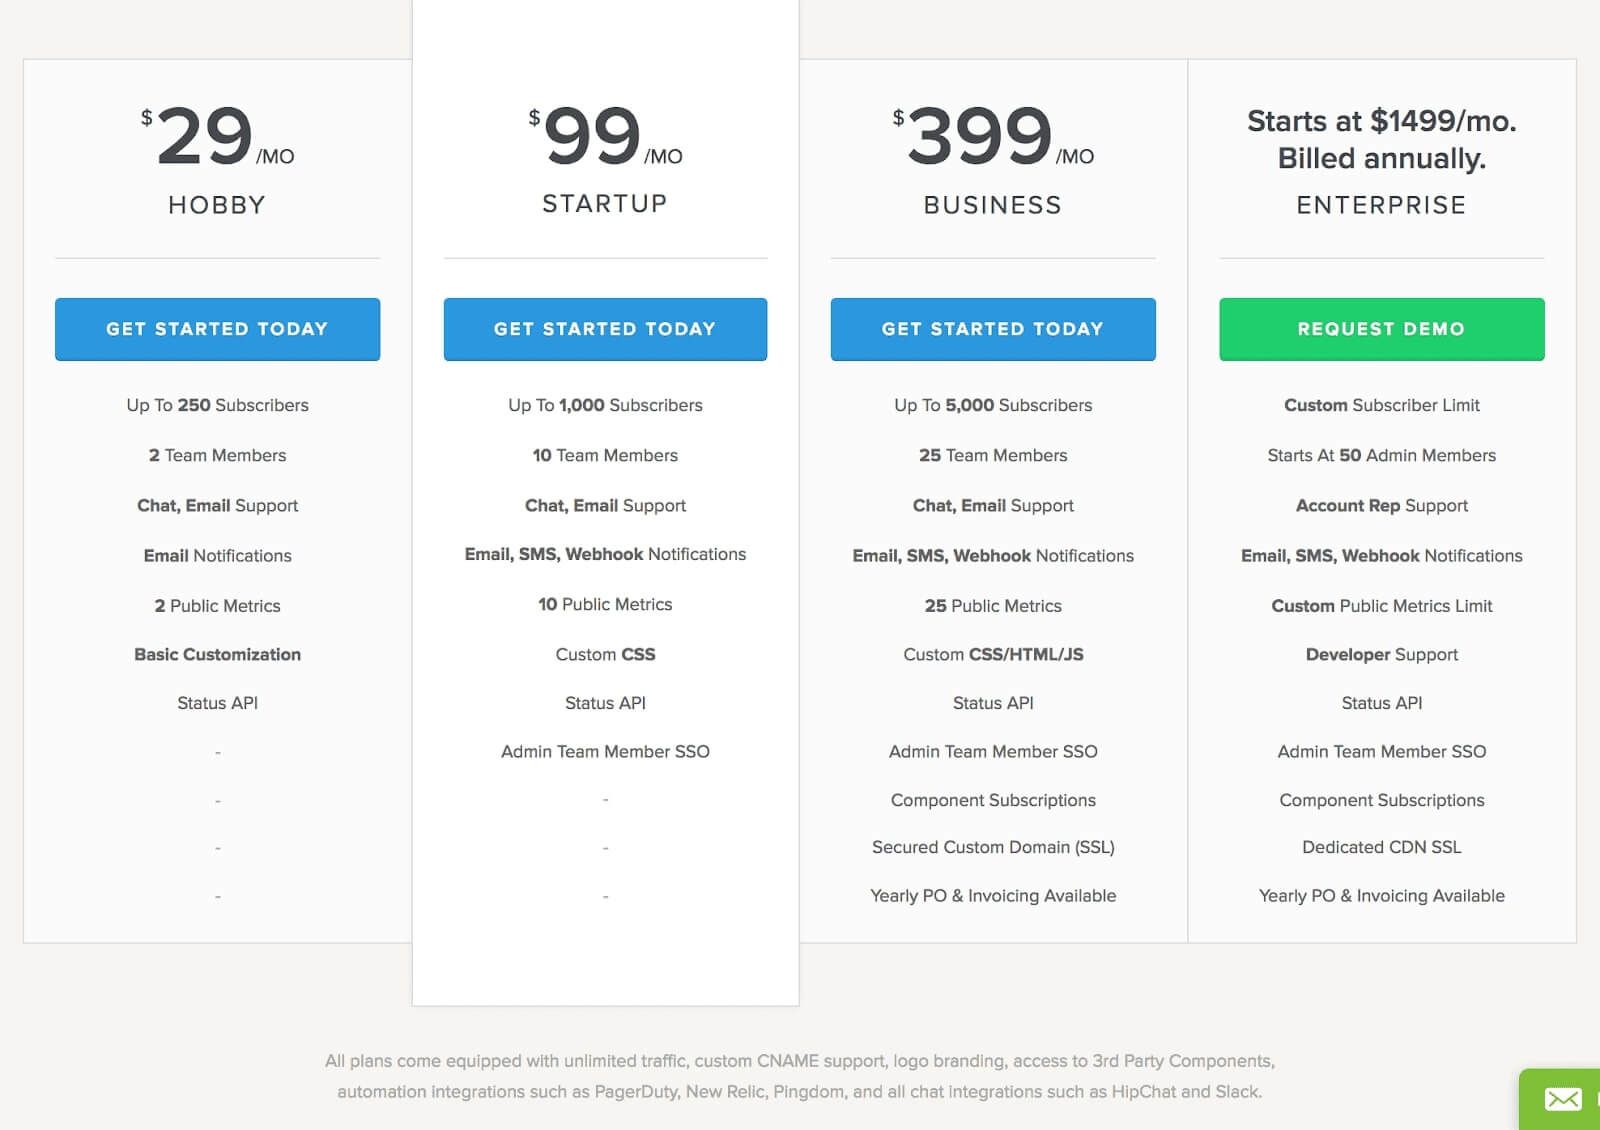Select the $29/MO Hobby price heading

[217, 136]
